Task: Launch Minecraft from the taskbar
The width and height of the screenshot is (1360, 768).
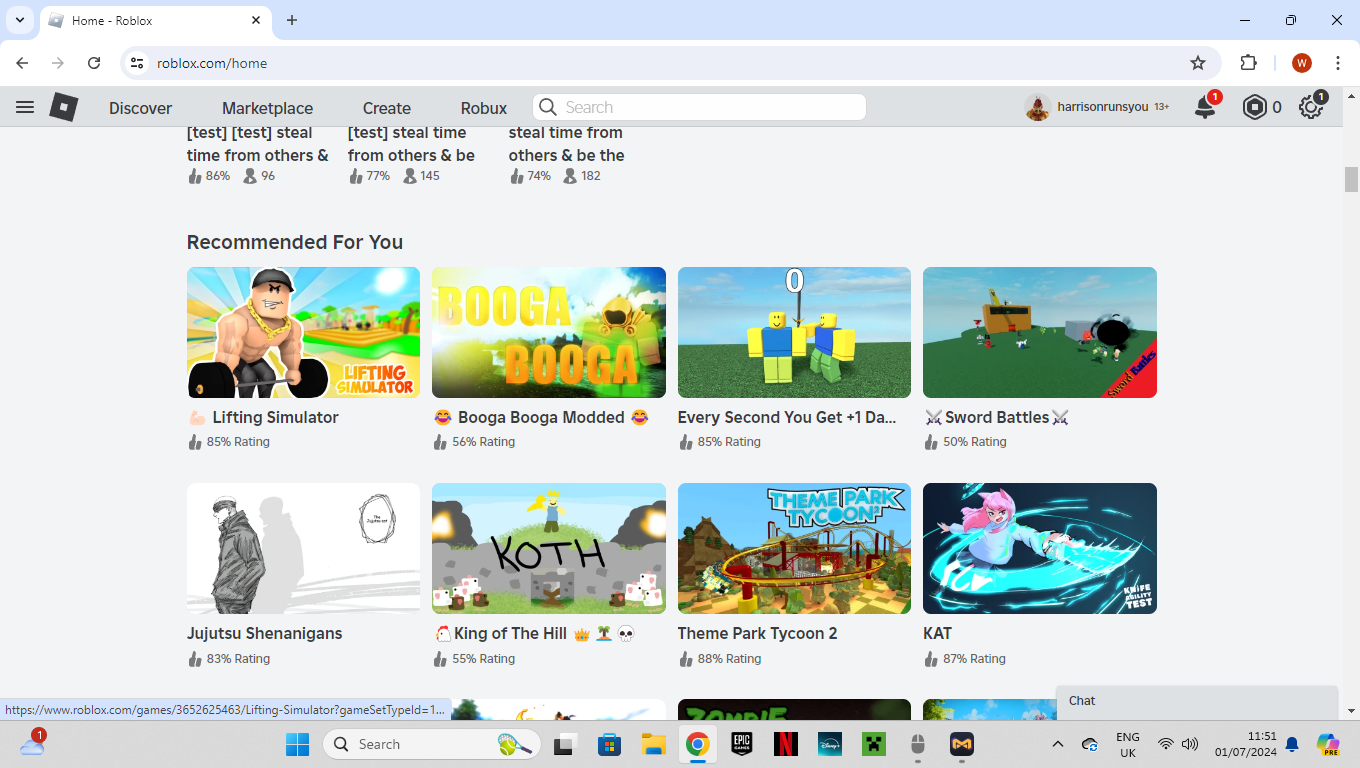Action: 874,744
